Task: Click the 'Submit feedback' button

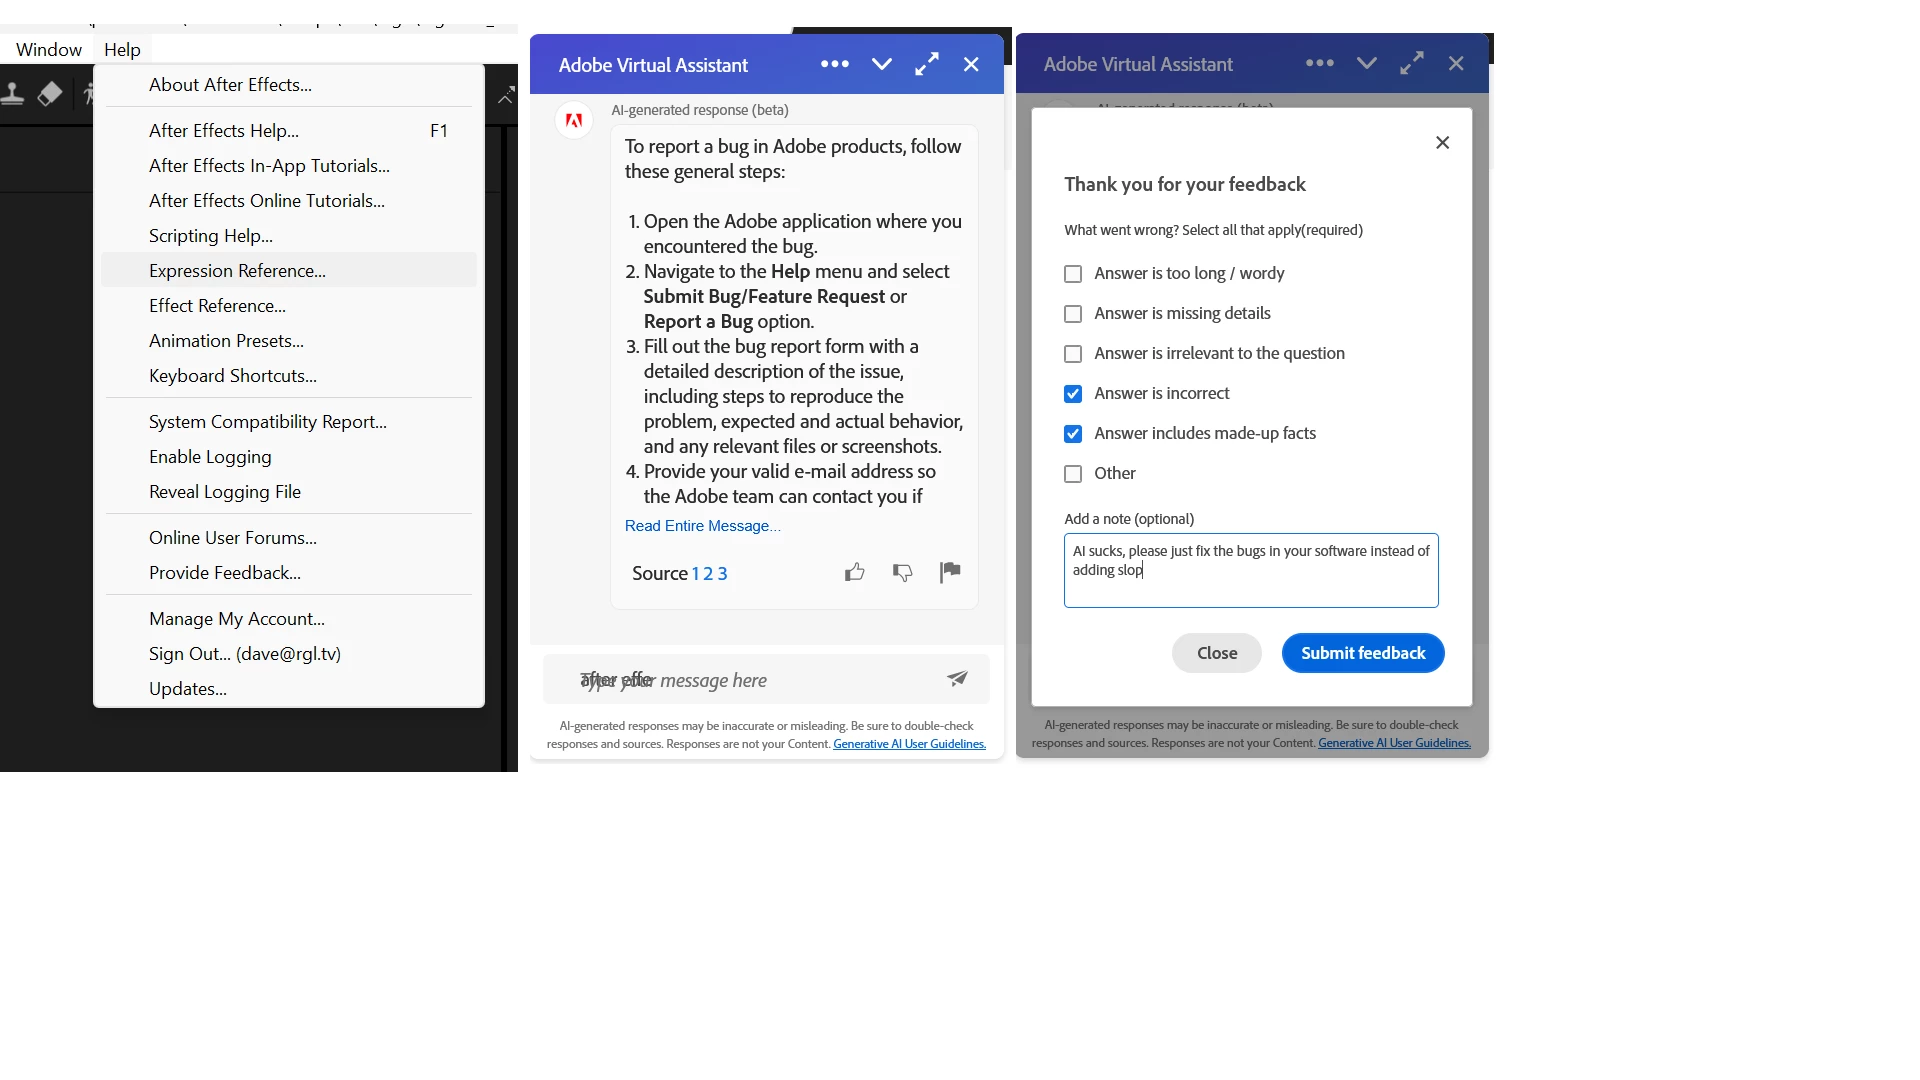Action: point(1362,653)
